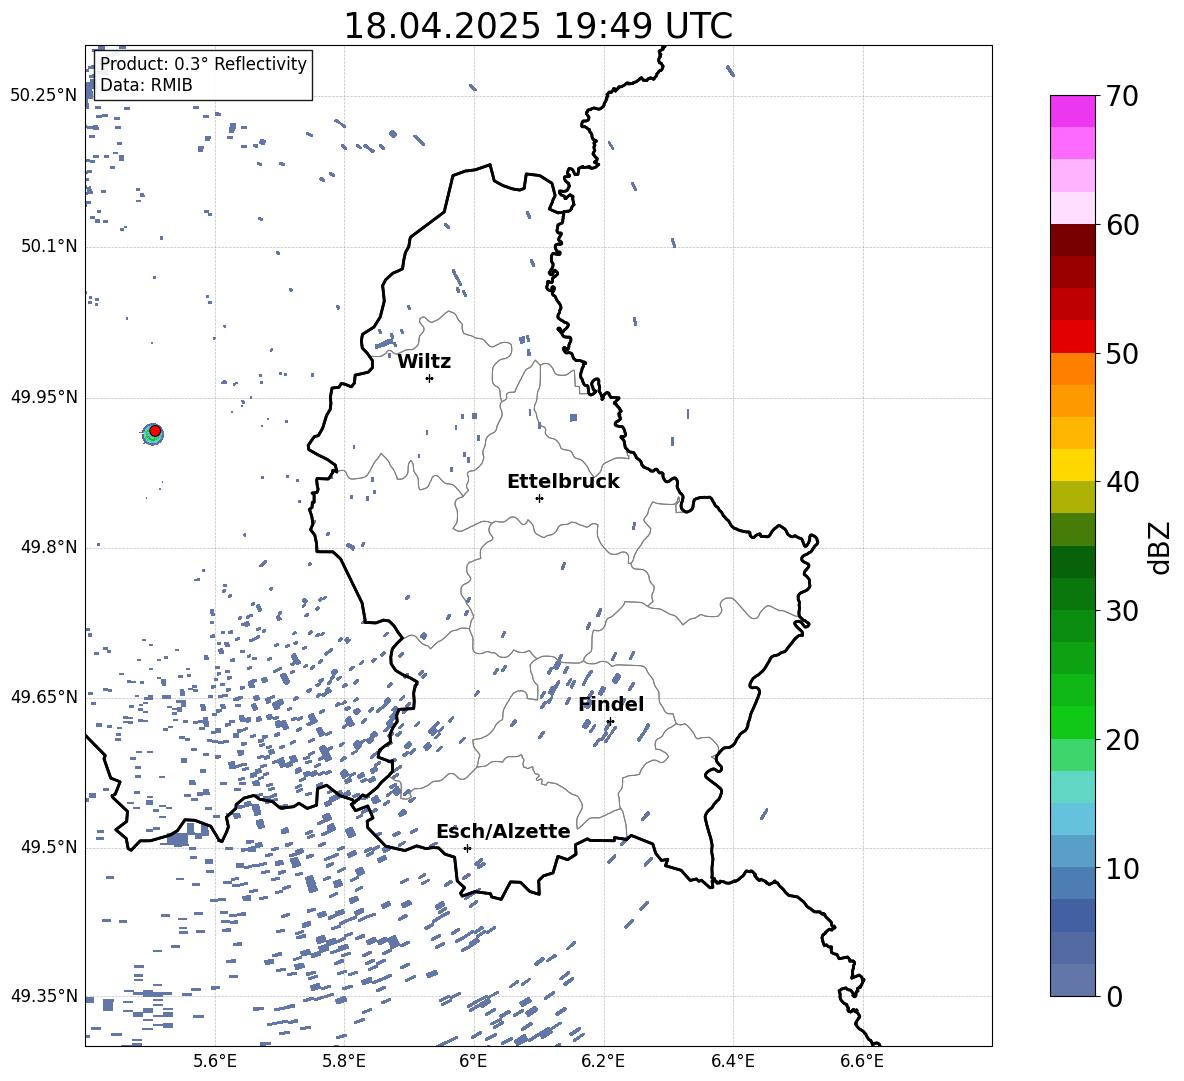Click the 50.25°N latitude tick label
The width and height of the screenshot is (1184, 1081).
pos(44,96)
